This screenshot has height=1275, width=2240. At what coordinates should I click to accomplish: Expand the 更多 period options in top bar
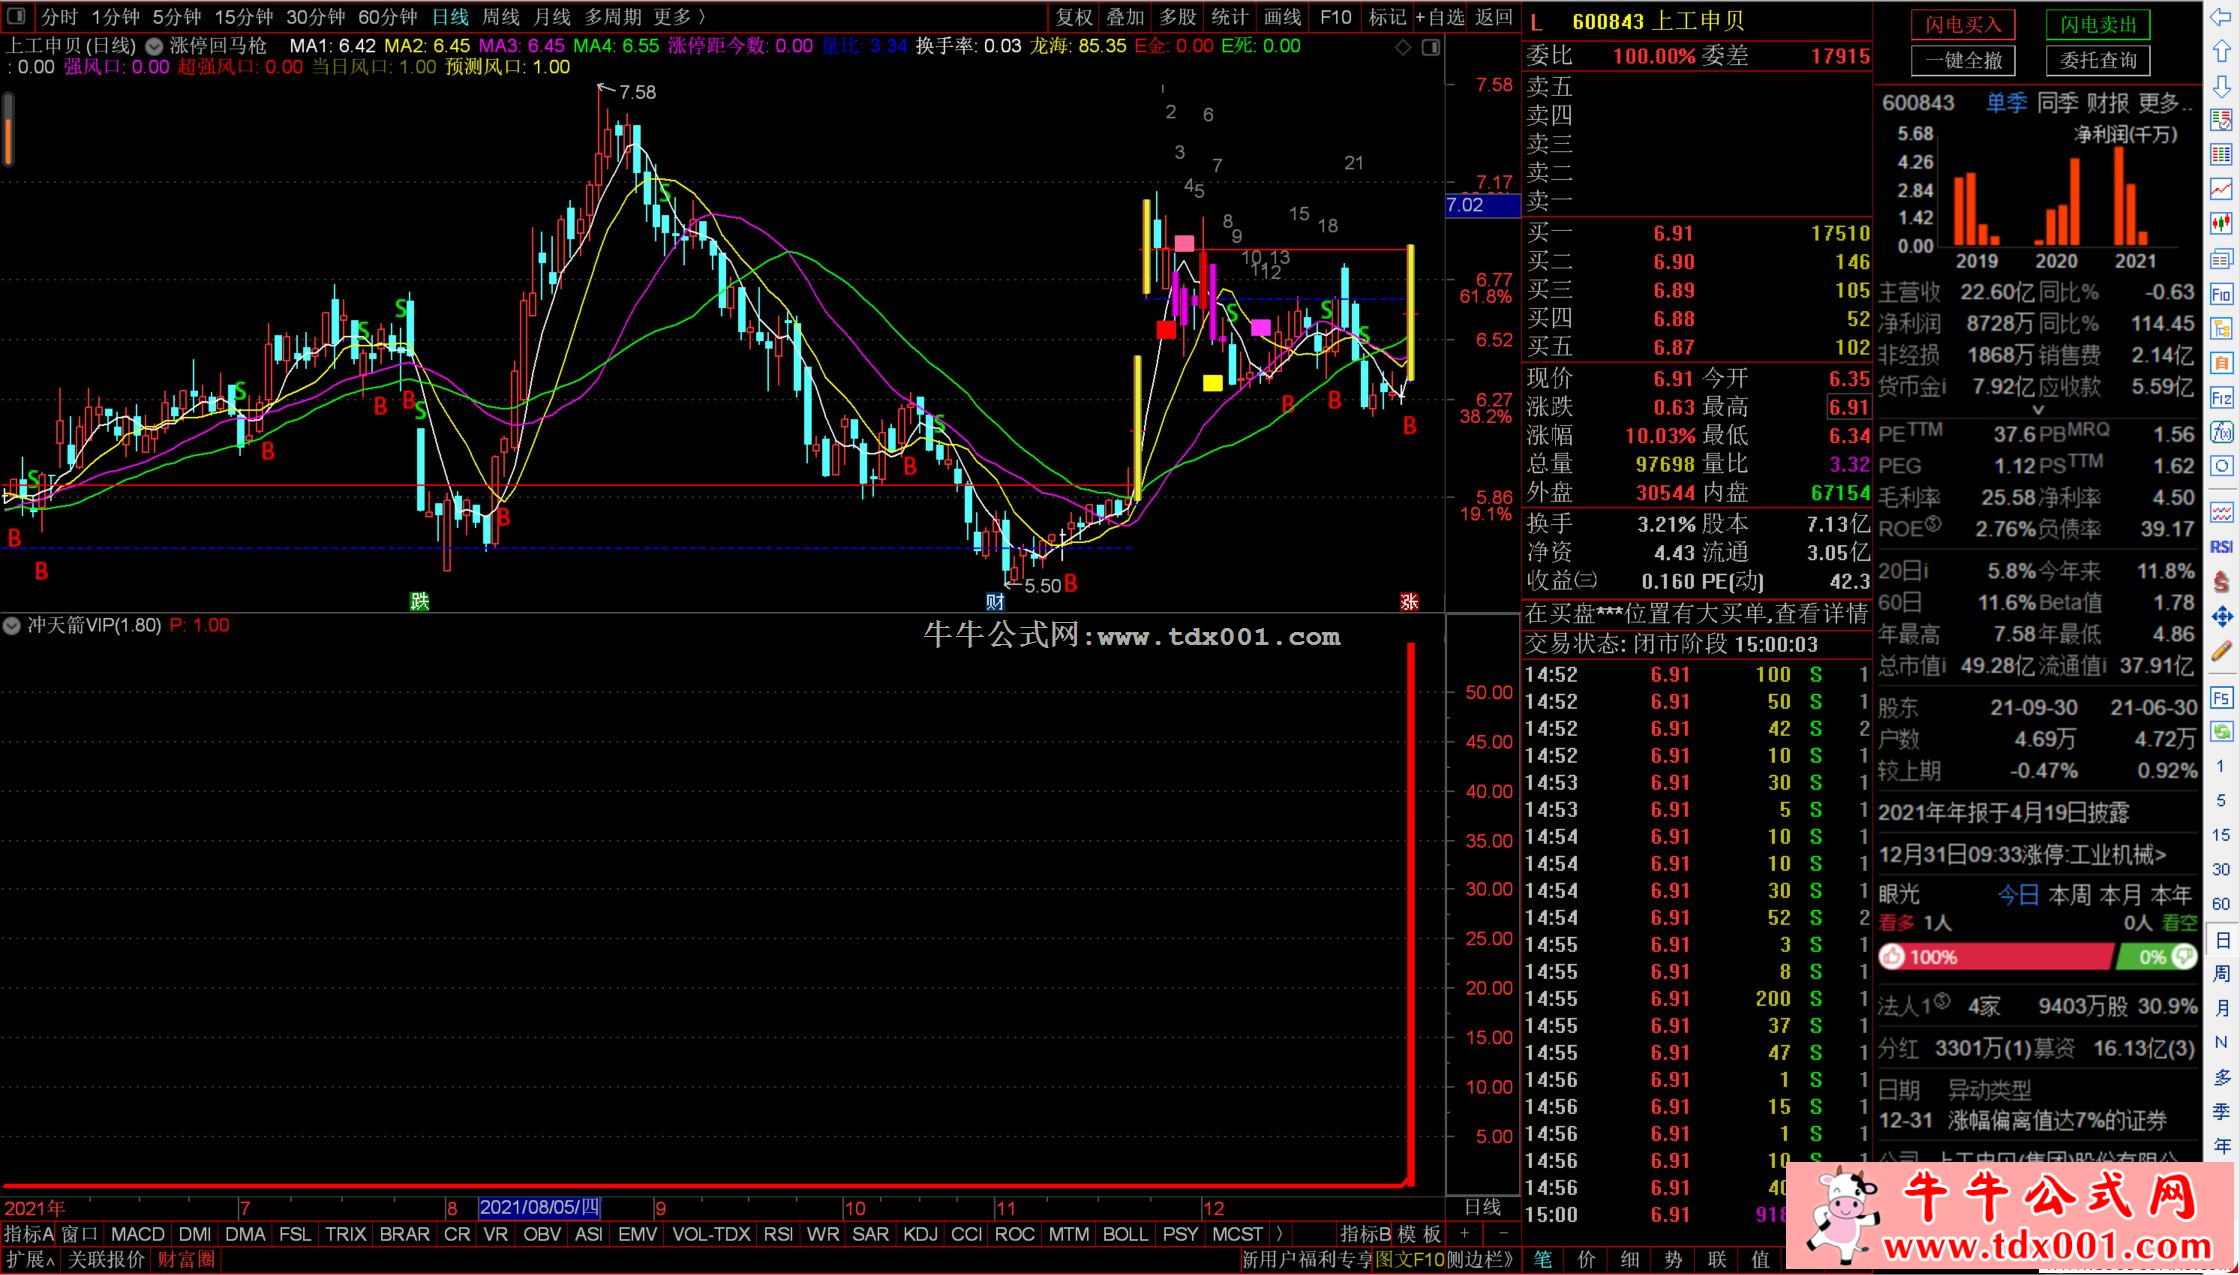coord(680,17)
